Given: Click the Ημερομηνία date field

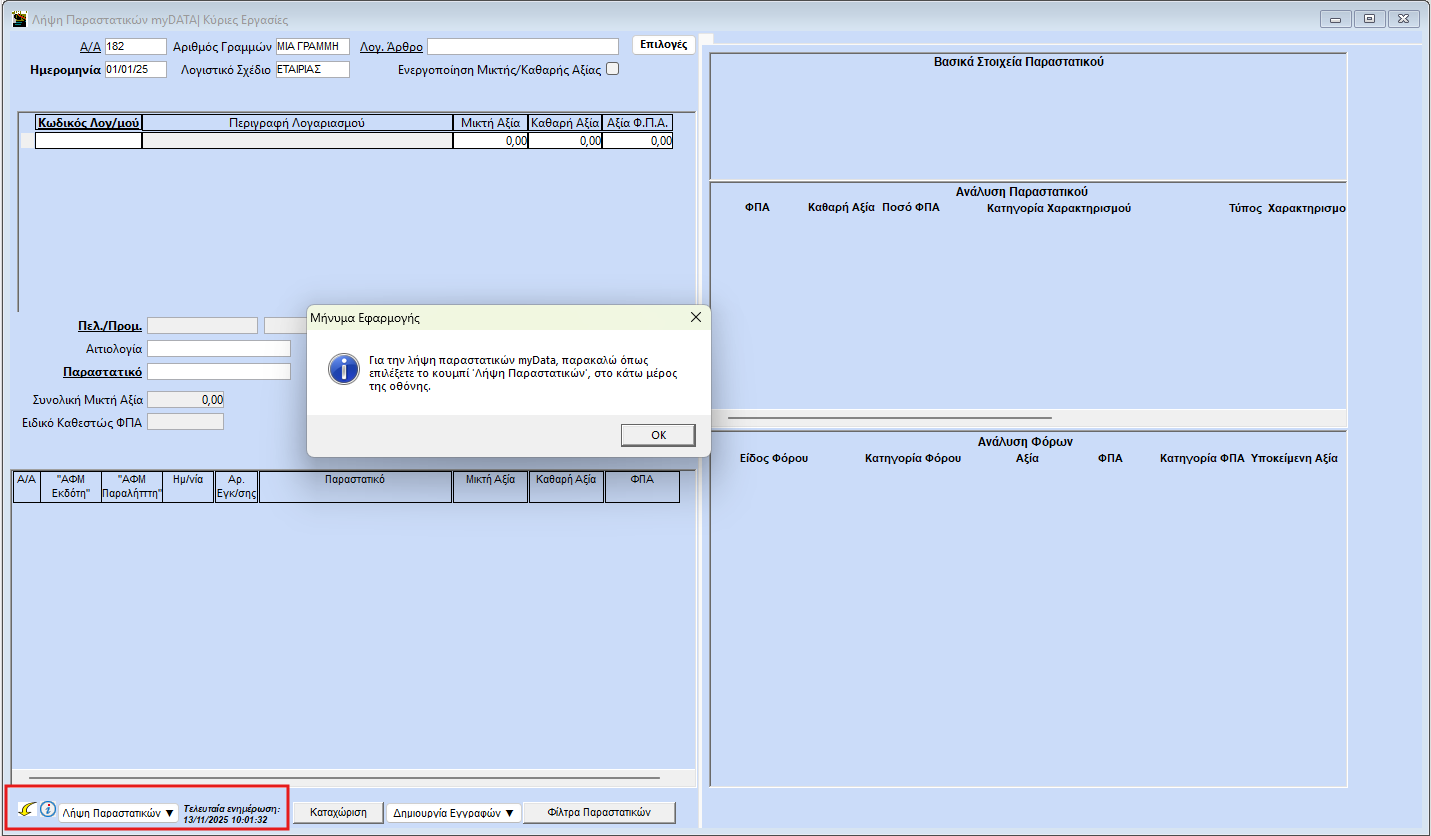Looking at the screenshot, I should [x=135, y=70].
